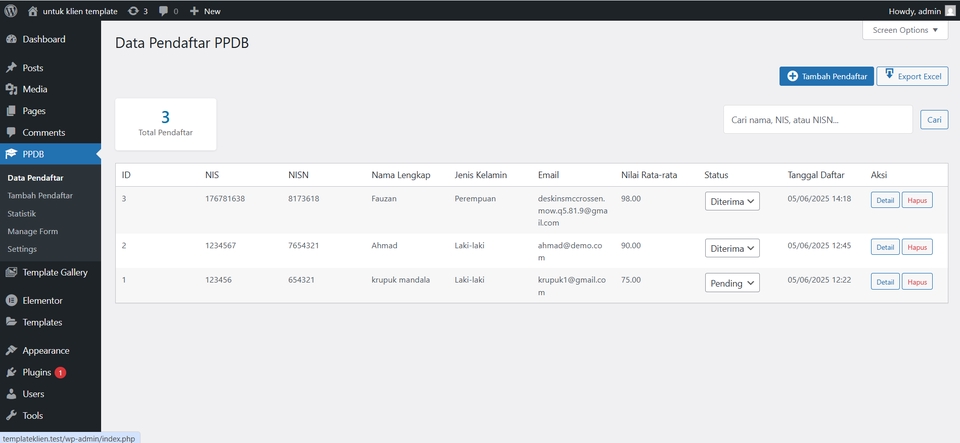Open the Data Pendaftar submenu item
960x443 pixels.
[x=36, y=178]
